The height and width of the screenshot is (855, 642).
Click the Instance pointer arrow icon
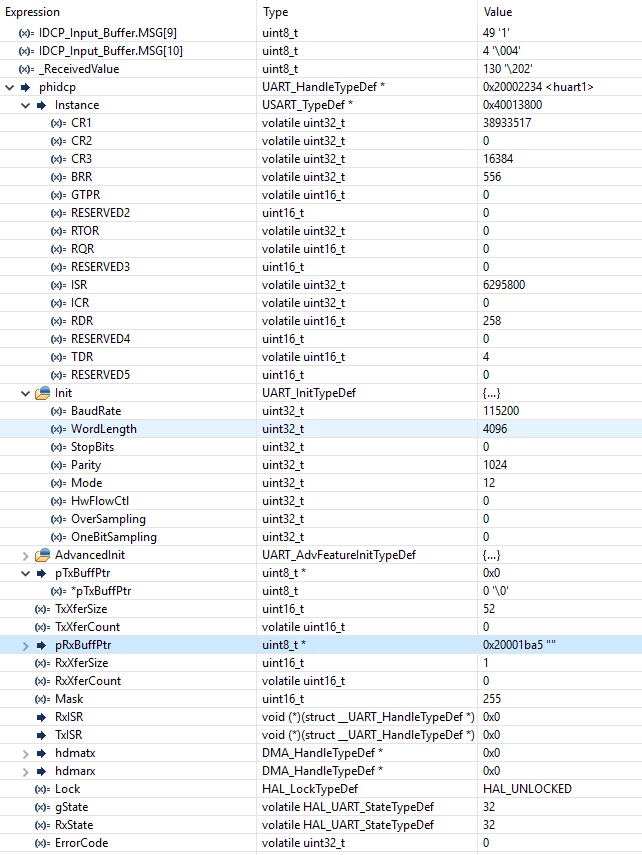point(41,105)
